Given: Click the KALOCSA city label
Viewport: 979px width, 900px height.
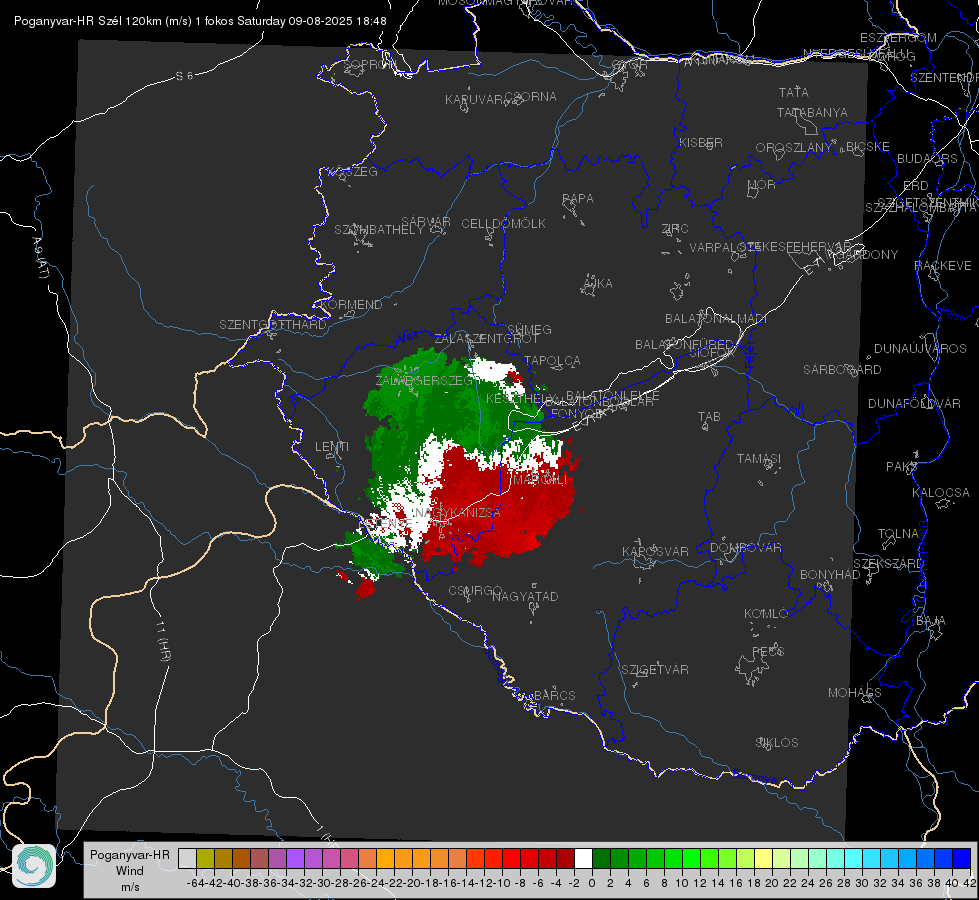Looking at the screenshot, I should [x=940, y=493].
